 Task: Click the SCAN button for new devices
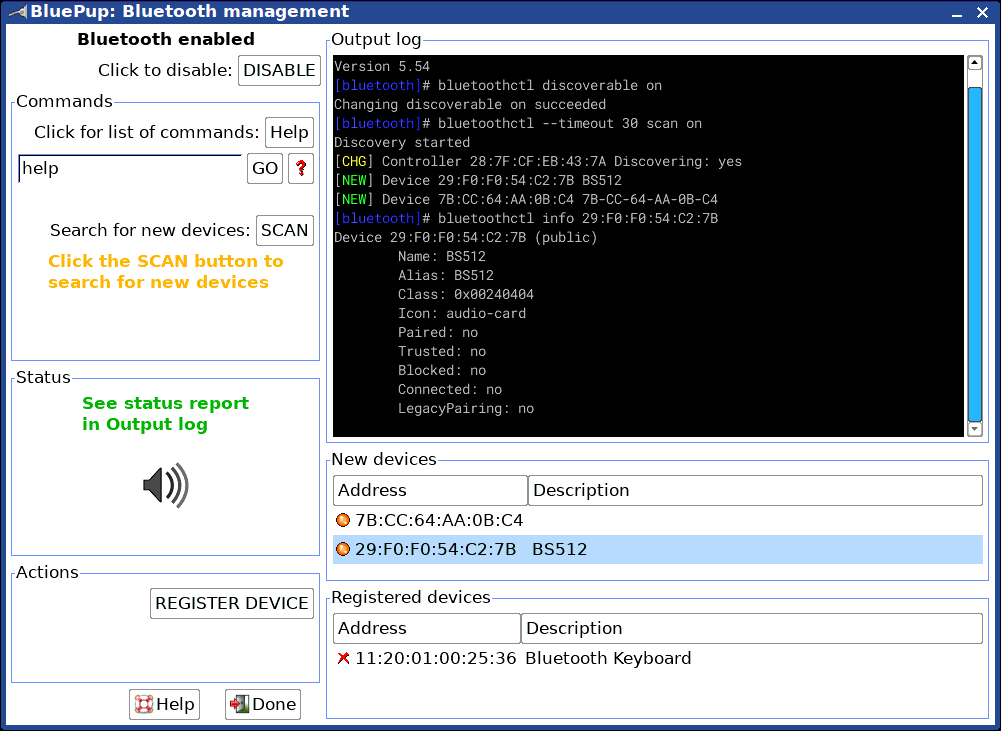pos(285,230)
